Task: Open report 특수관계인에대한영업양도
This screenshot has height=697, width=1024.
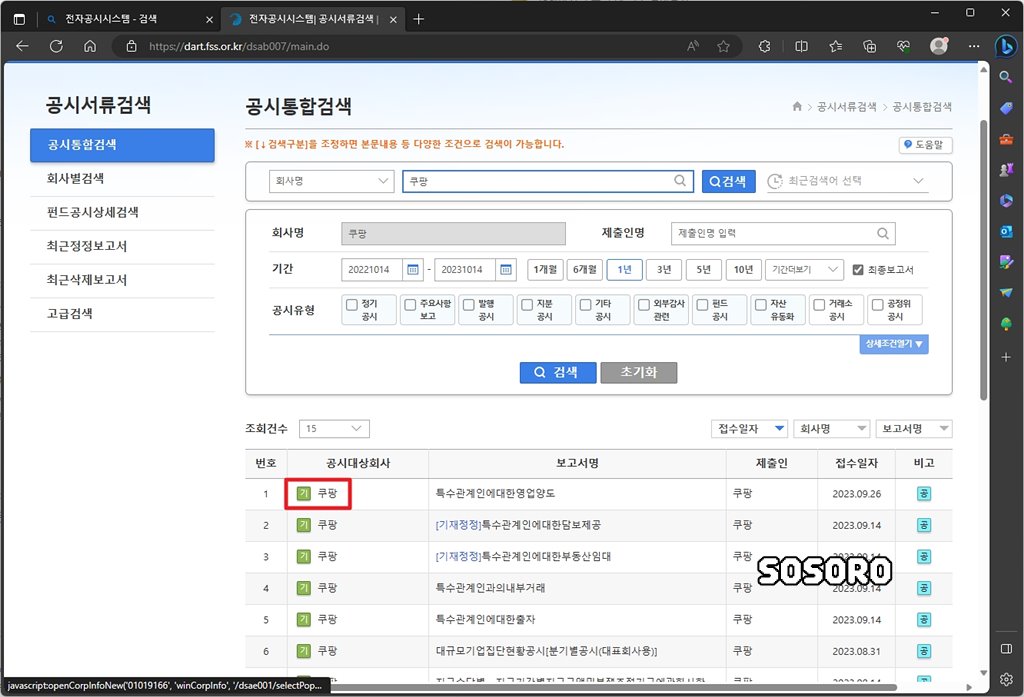Action: pyautogui.click(x=495, y=493)
